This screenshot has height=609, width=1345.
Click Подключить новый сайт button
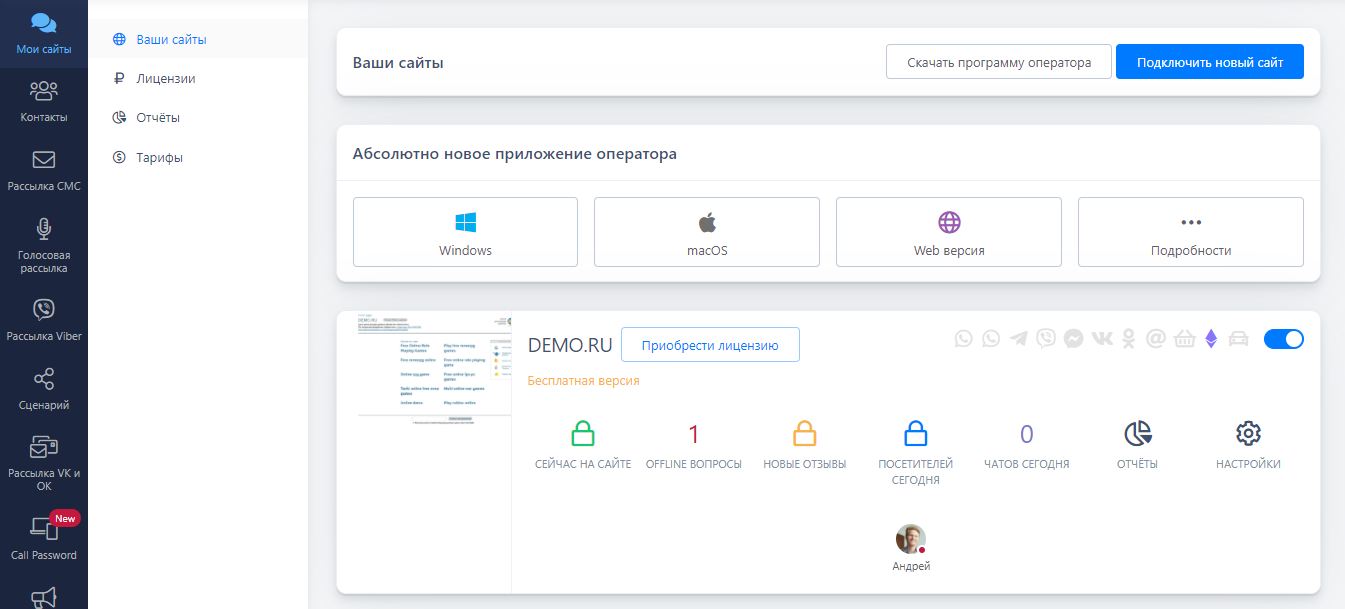coord(1209,62)
